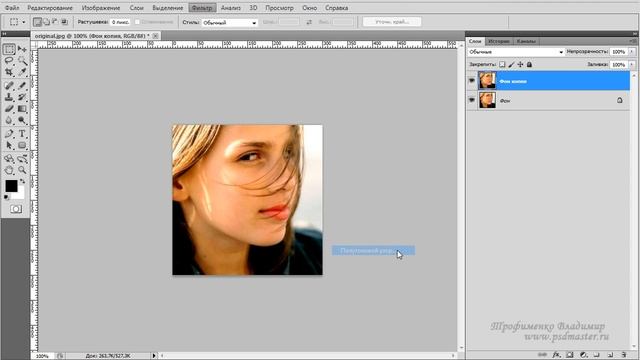This screenshot has width=640, height=360.
Task: Open the Layers panel options menu
Action: pos(633,41)
